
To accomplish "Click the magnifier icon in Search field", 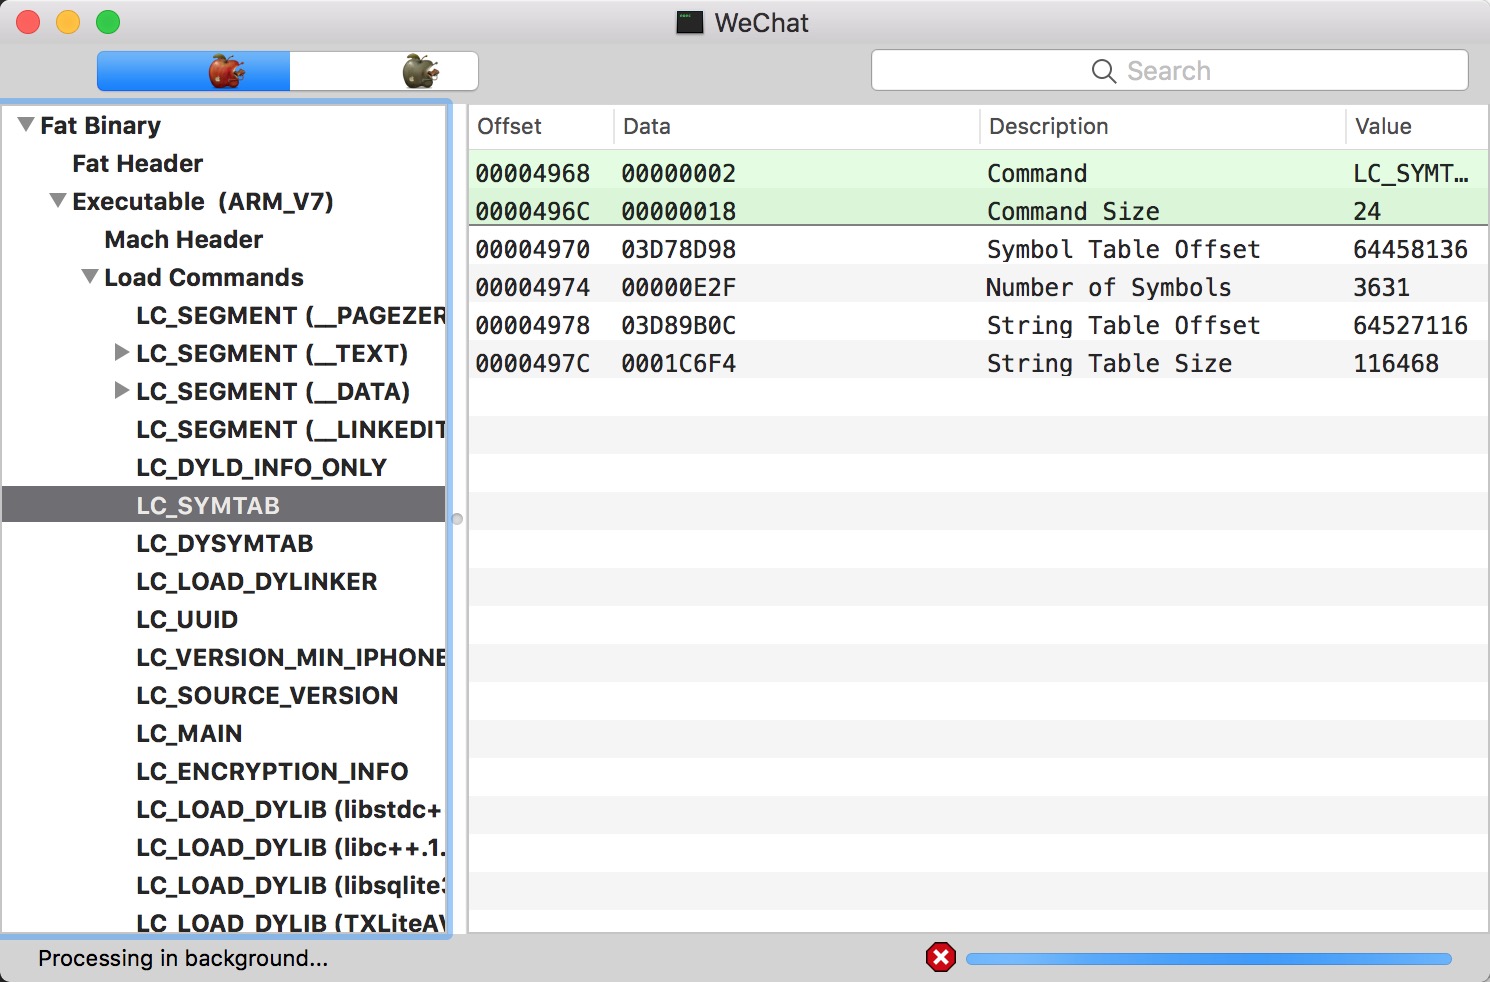I will pyautogui.click(x=1104, y=71).
